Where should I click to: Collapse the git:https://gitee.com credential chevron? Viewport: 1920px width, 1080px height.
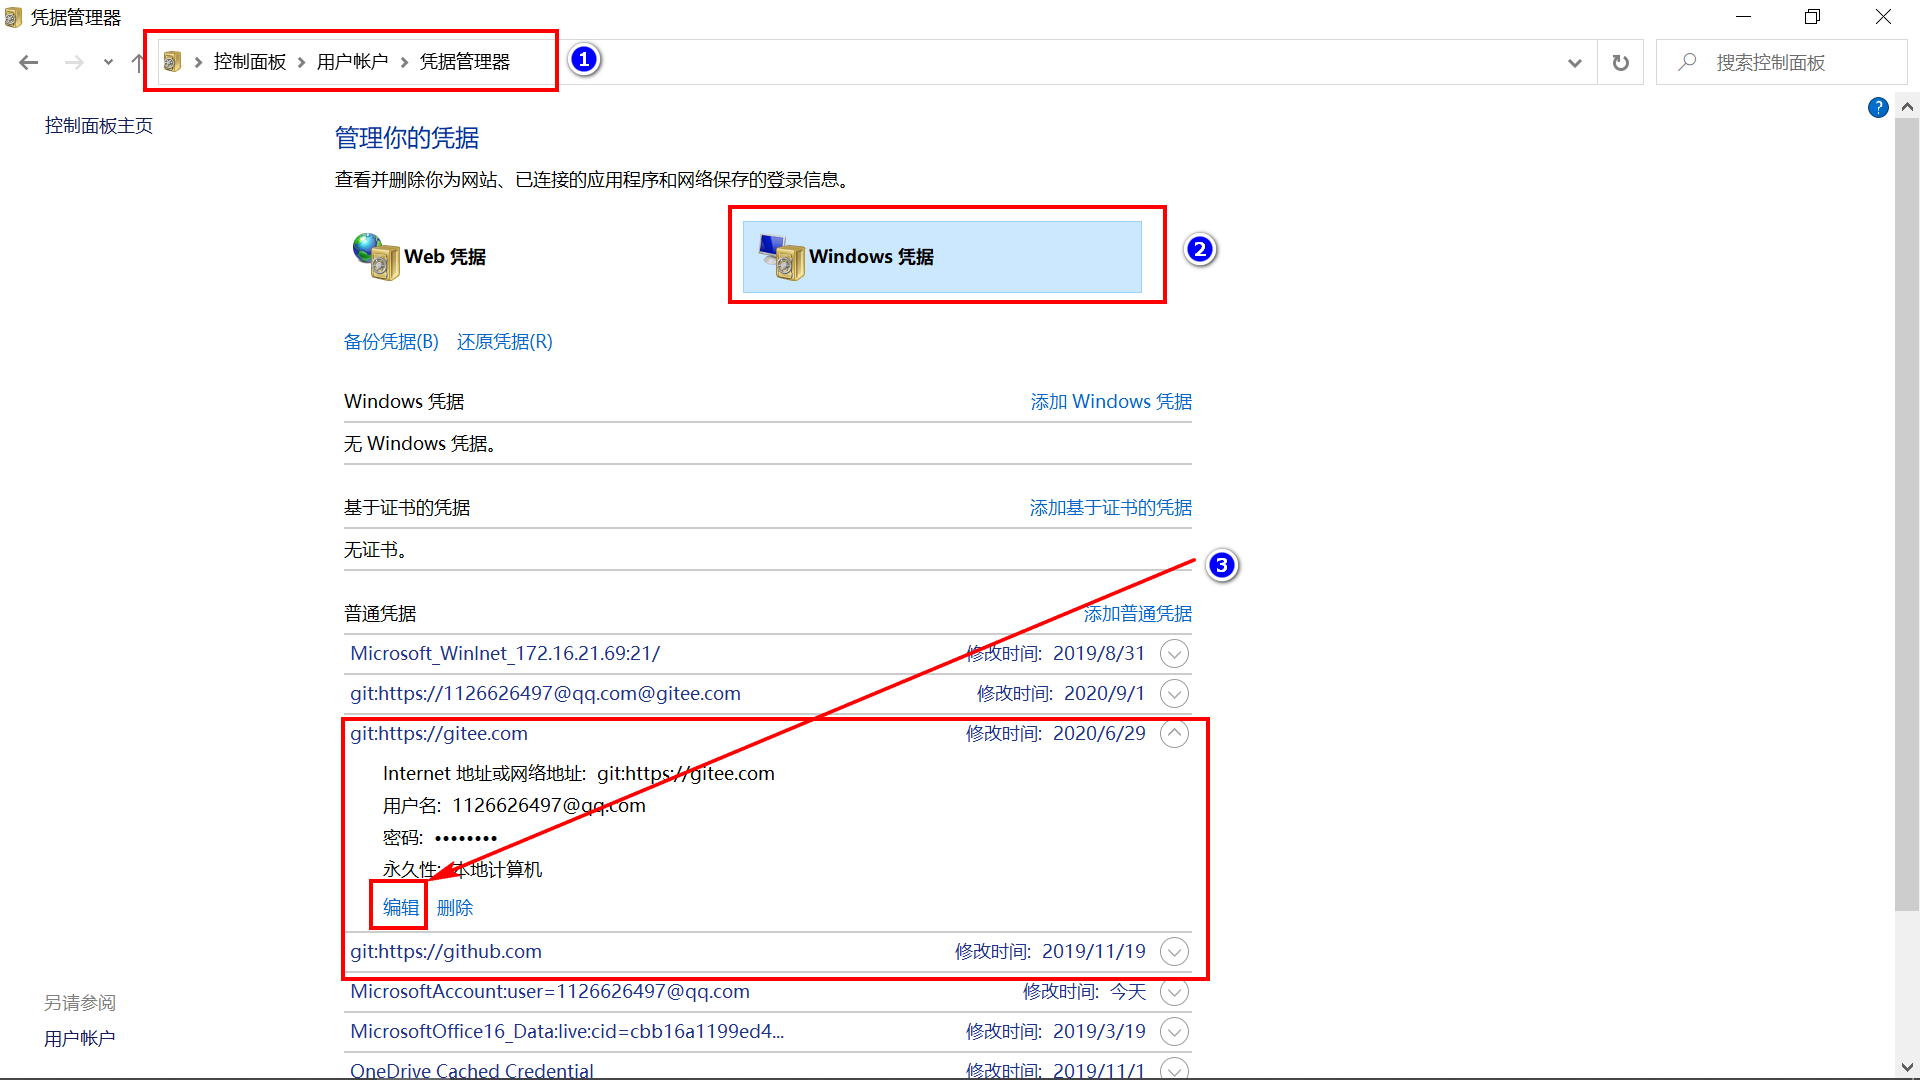pos(1174,734)
